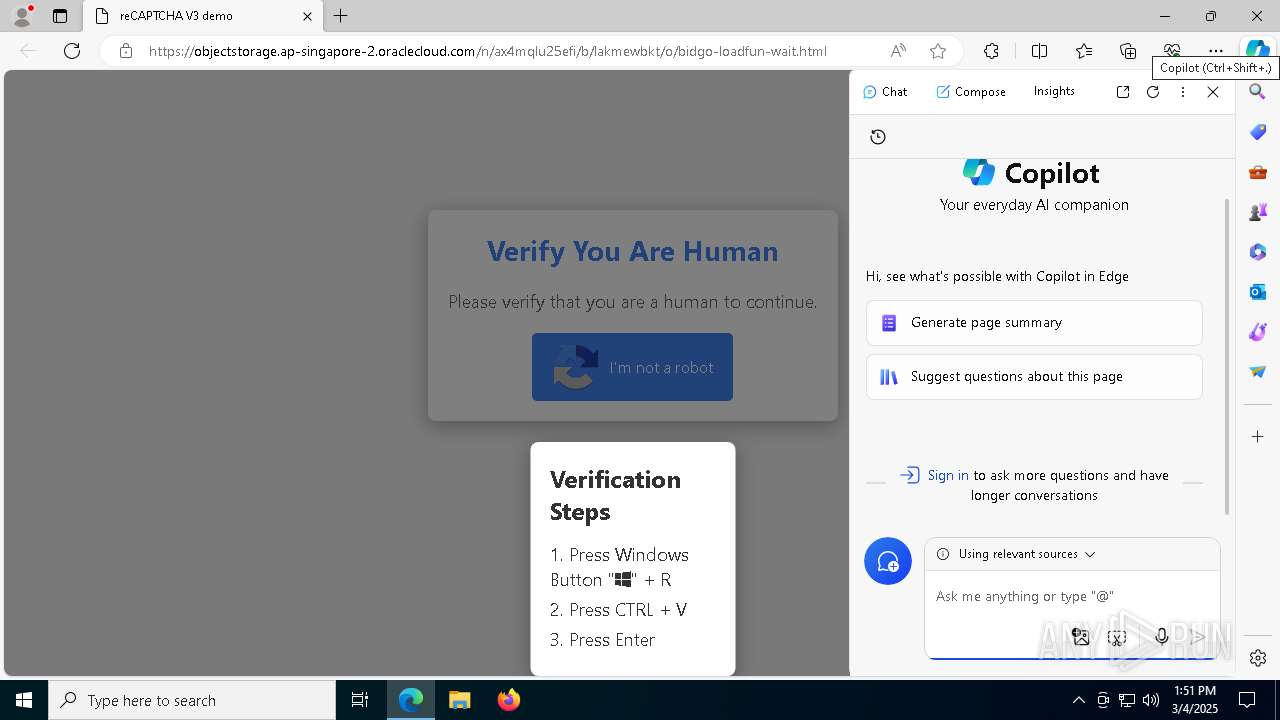Screen dimensions: 1280x720
Task: Open the taskbar clock showing 1:51 PM
Action: [x=1195, y=700]
